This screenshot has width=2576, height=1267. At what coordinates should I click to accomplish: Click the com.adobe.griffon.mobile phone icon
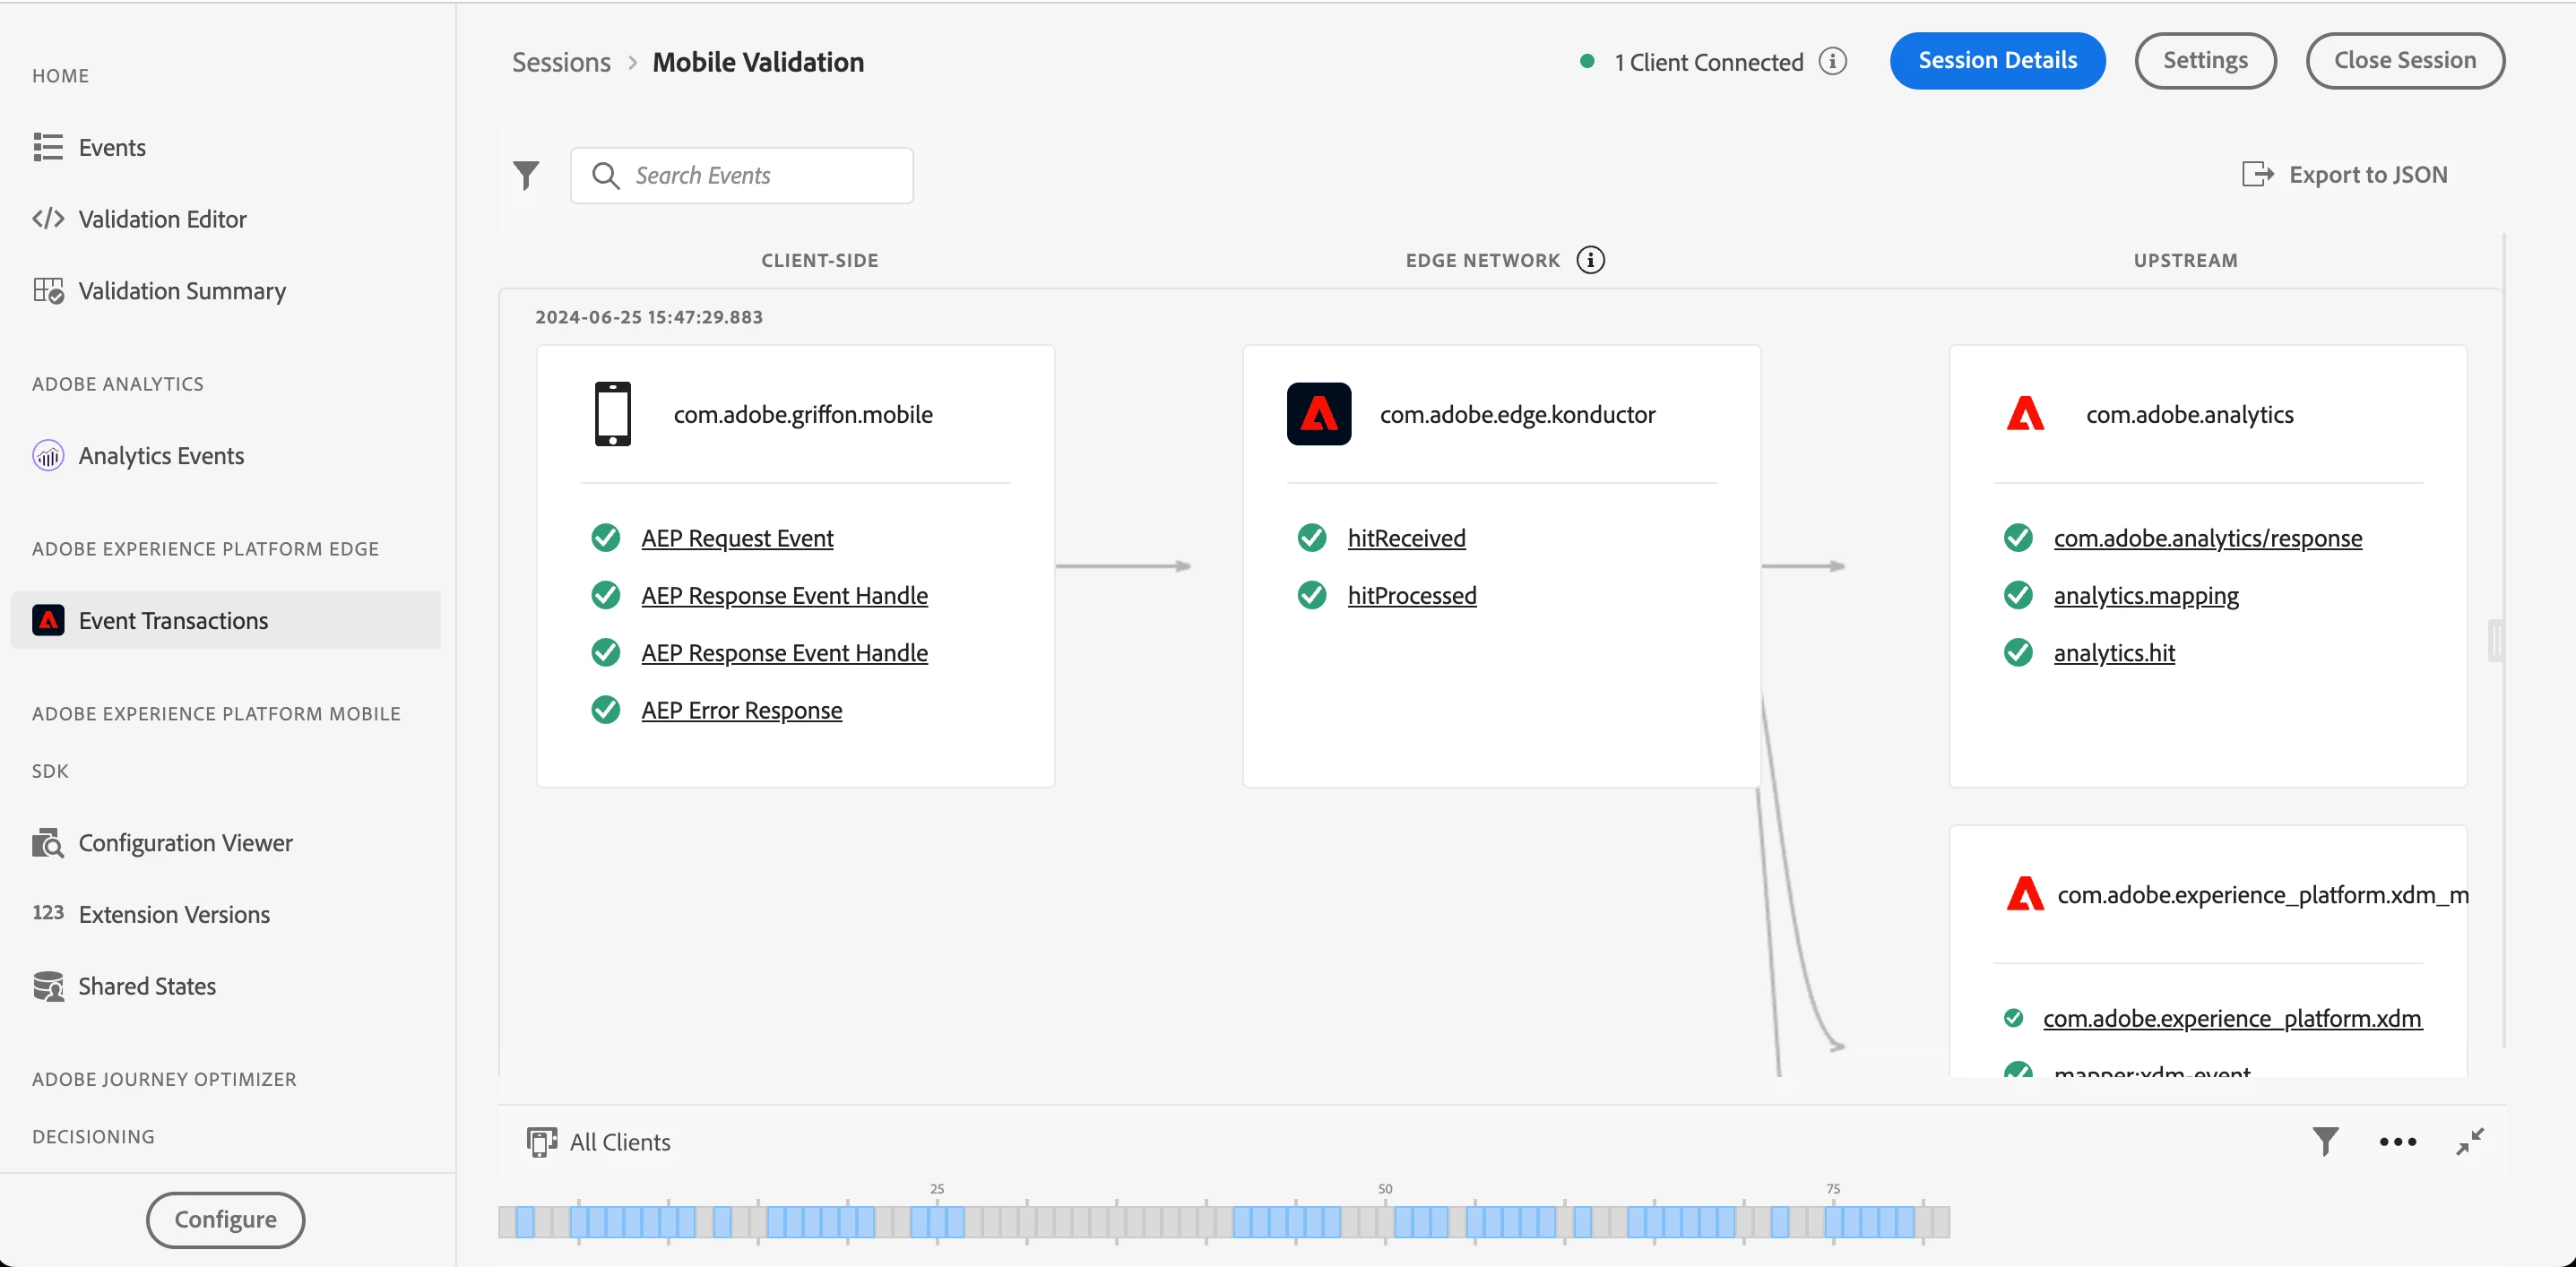click(x=612, y=414)
